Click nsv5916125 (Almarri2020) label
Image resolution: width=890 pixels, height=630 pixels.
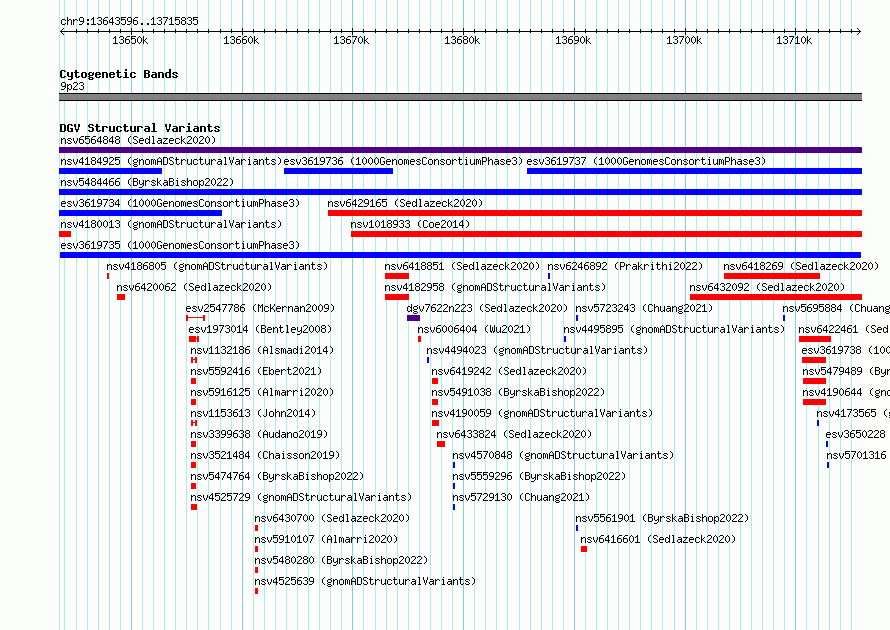click(262, 392)
